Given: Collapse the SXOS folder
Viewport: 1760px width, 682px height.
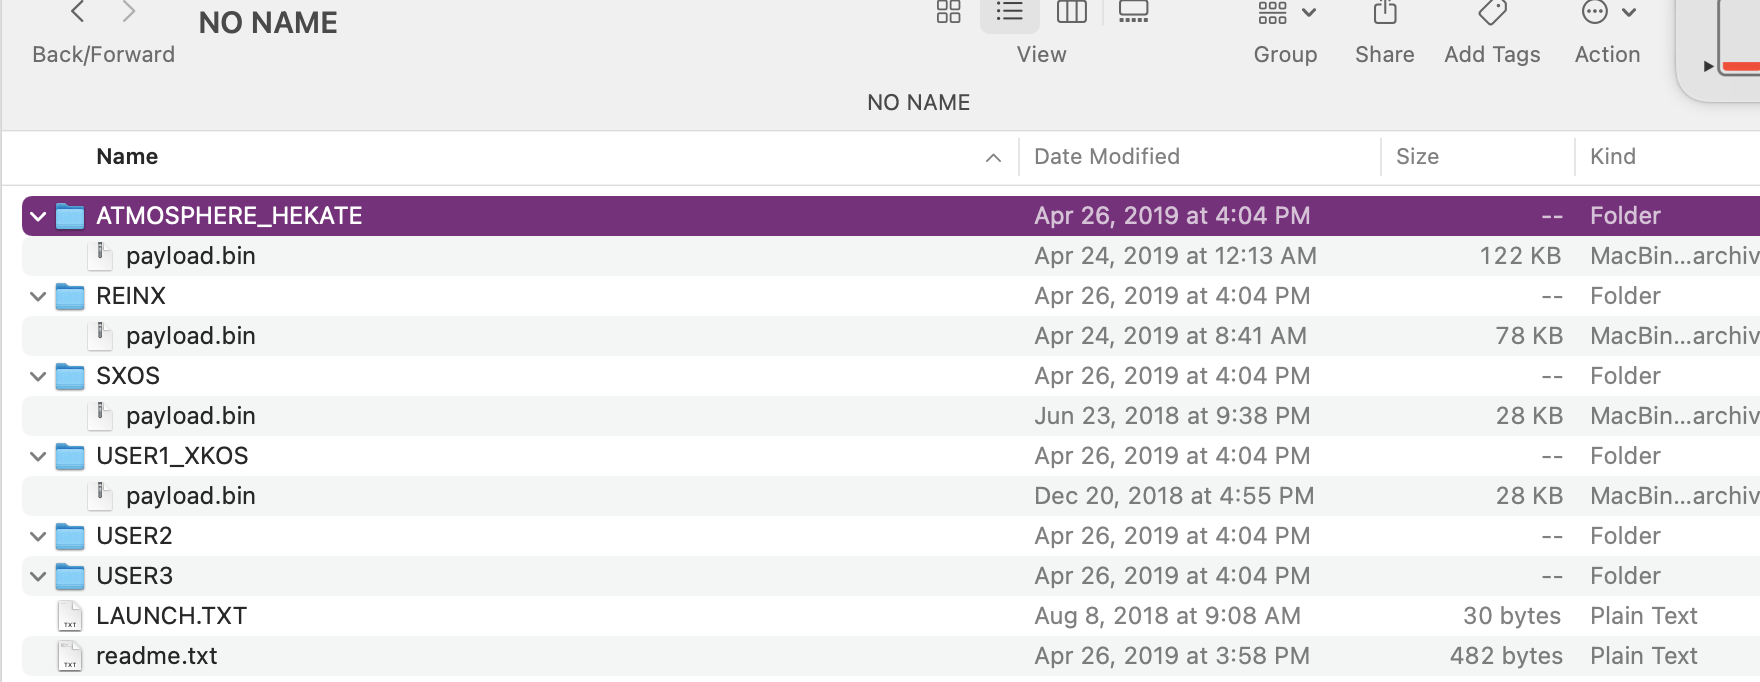Looking at the screenshot, I should [38, 376].
